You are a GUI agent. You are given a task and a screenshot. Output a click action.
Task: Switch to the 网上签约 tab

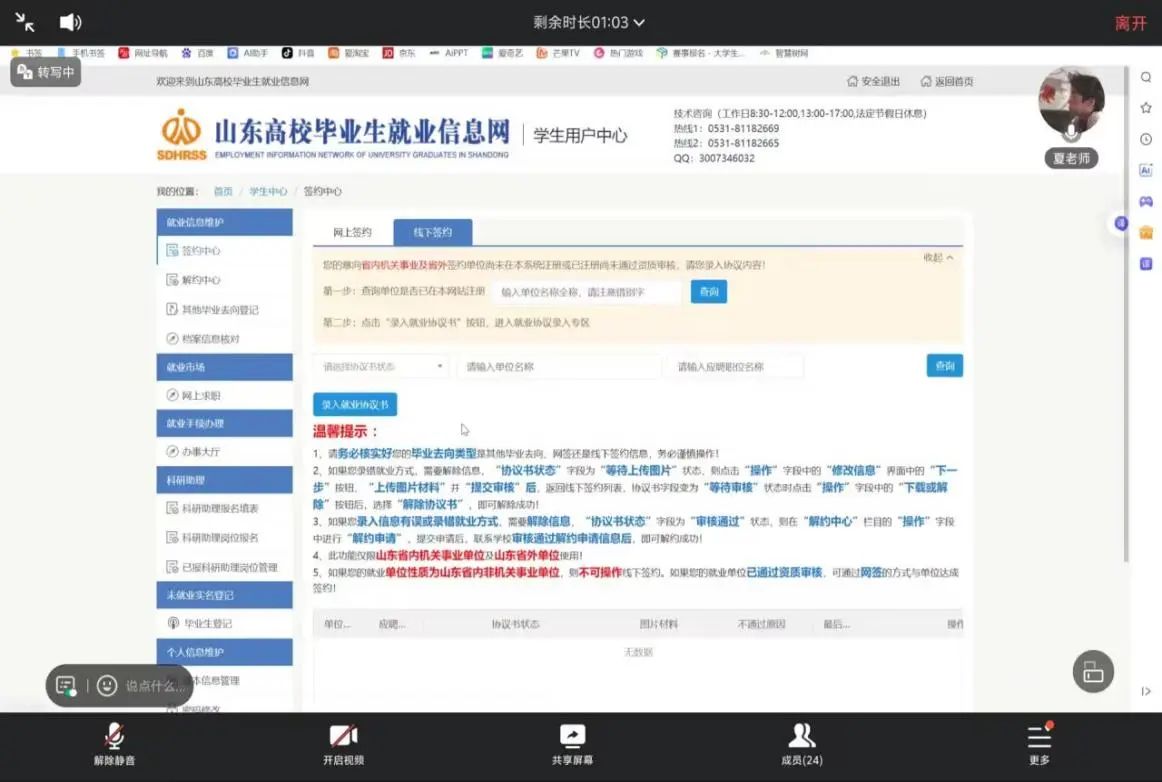351,232
